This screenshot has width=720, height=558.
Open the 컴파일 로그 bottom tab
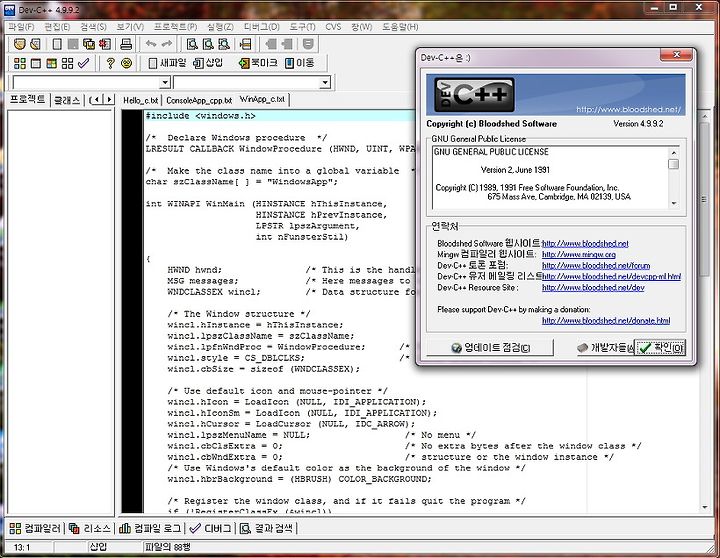[151, 529]
